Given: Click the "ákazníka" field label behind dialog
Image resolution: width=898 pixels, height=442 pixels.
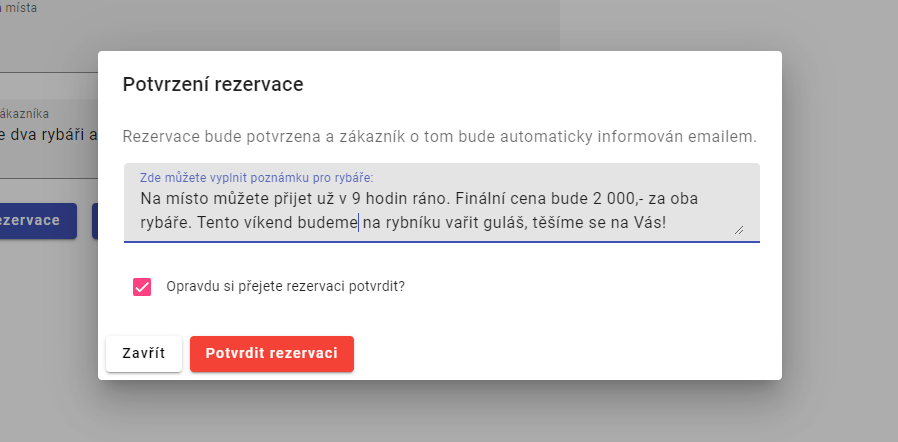Looking at the screenshot, I should [25, 114].
